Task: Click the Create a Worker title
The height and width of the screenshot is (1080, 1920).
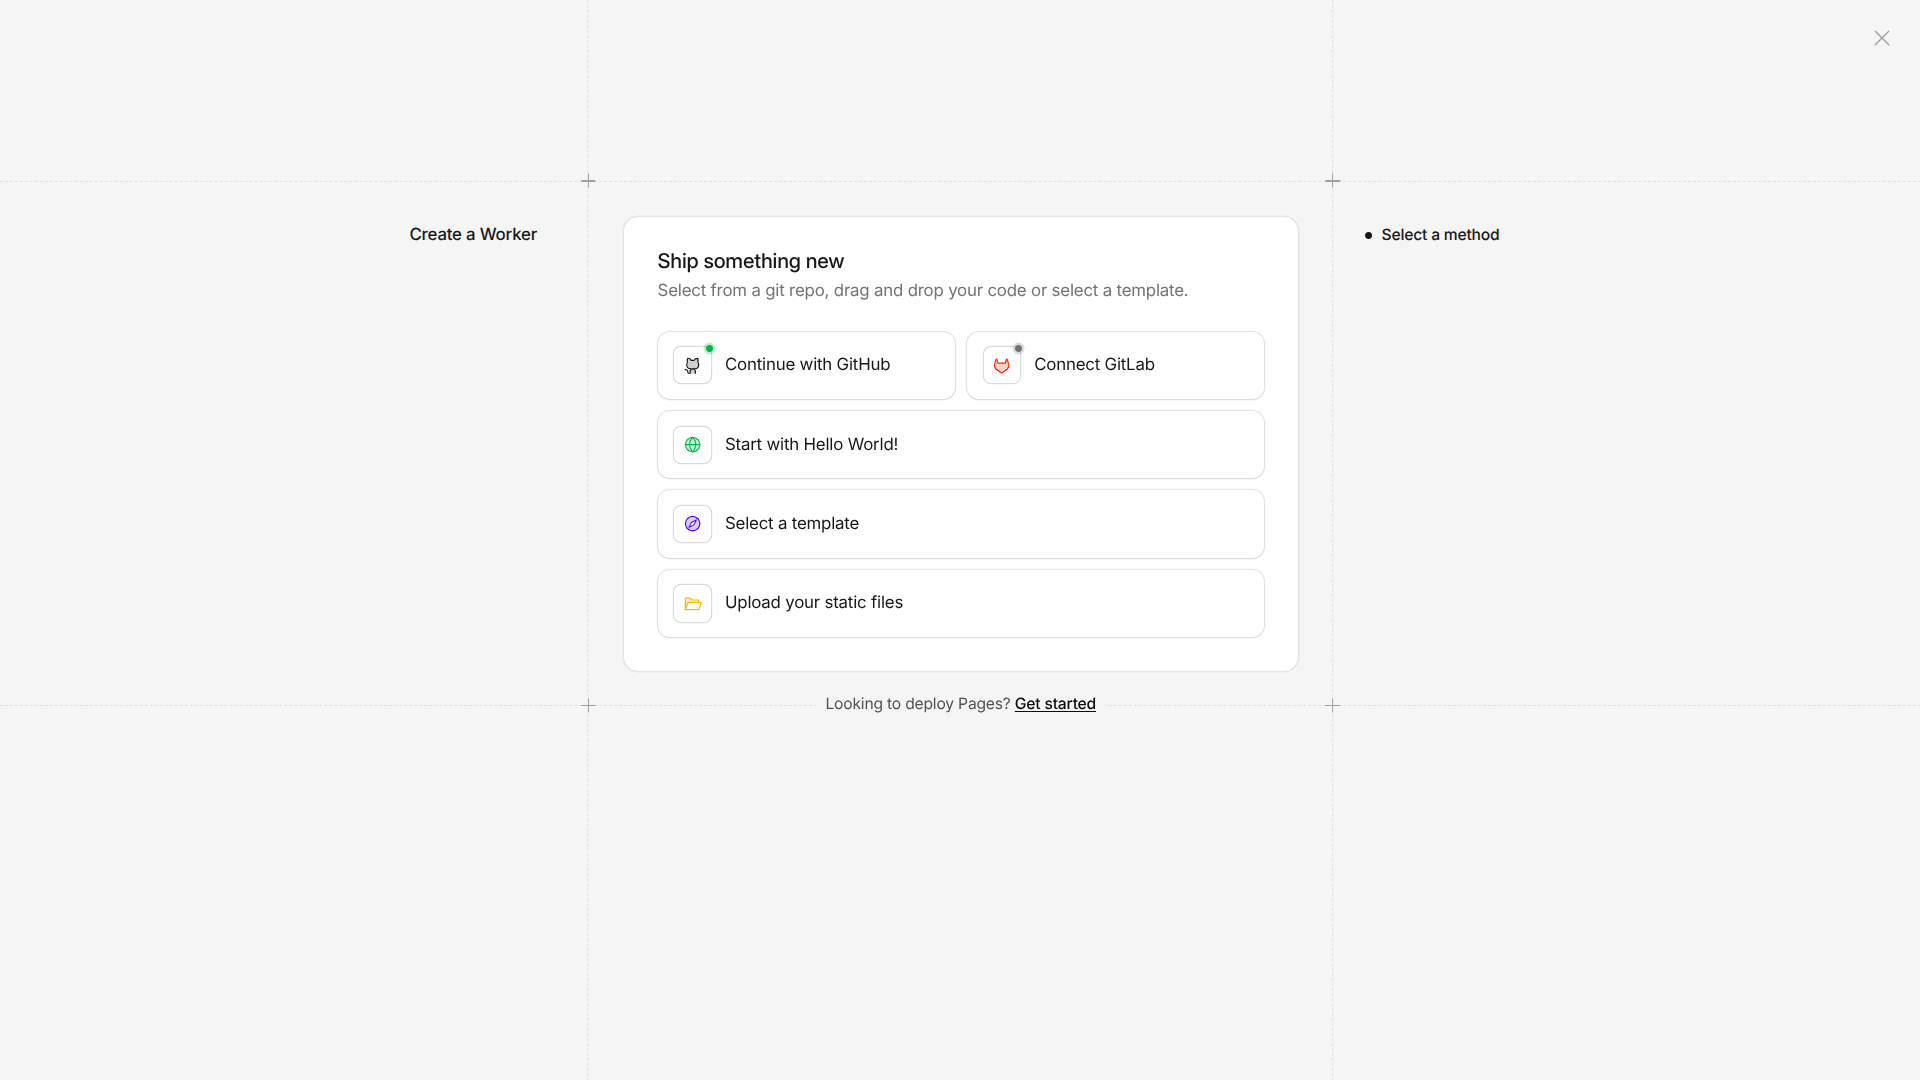Action: [473, 234]
